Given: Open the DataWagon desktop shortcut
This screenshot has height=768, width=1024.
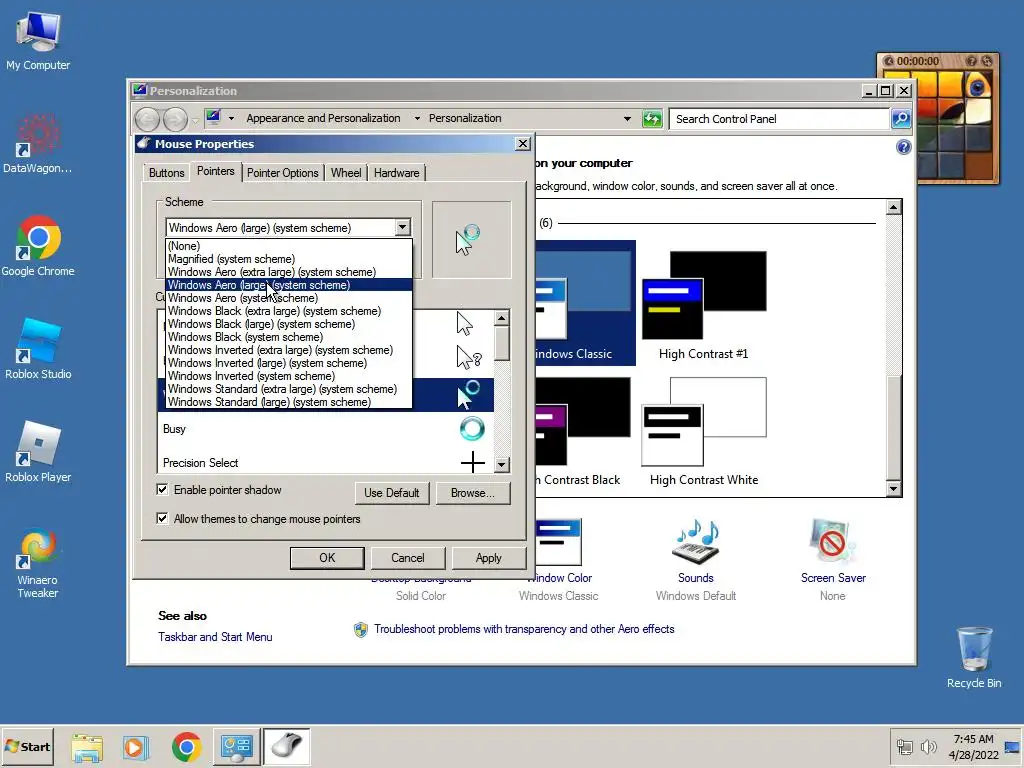Looking at the screenshot, I should [38, 144].
